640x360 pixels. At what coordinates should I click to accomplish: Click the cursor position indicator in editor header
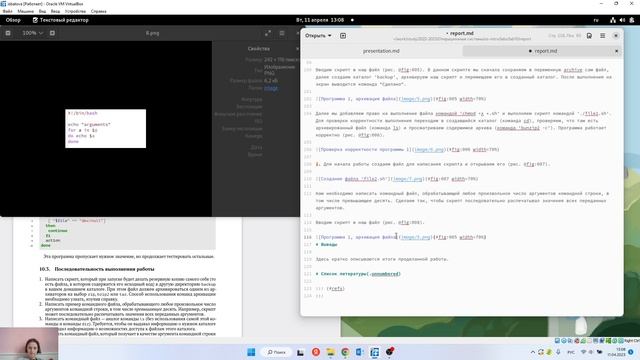tap(564, 36)
